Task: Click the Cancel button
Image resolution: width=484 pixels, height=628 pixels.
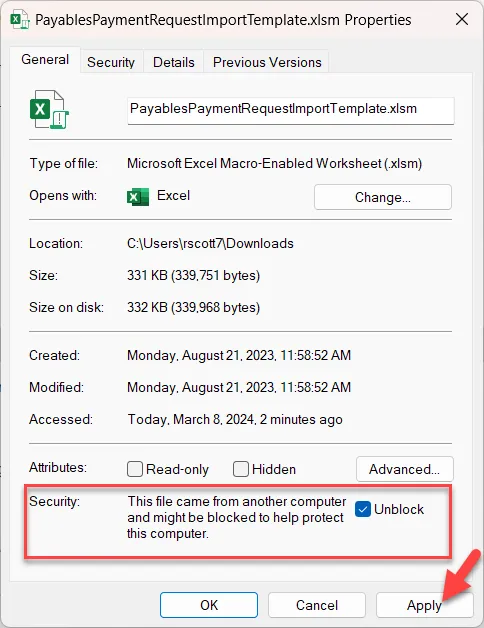Action: [317, 605]
